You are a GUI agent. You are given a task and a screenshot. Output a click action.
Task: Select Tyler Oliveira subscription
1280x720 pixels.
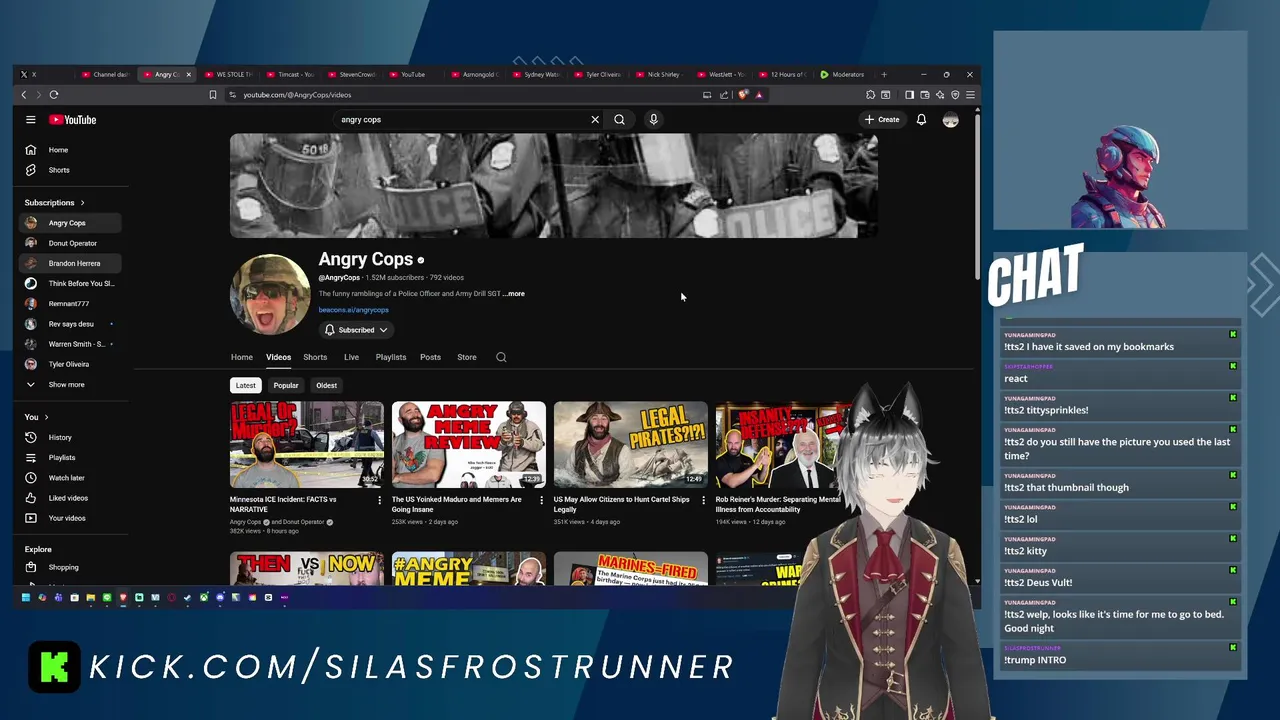(70, 364)
